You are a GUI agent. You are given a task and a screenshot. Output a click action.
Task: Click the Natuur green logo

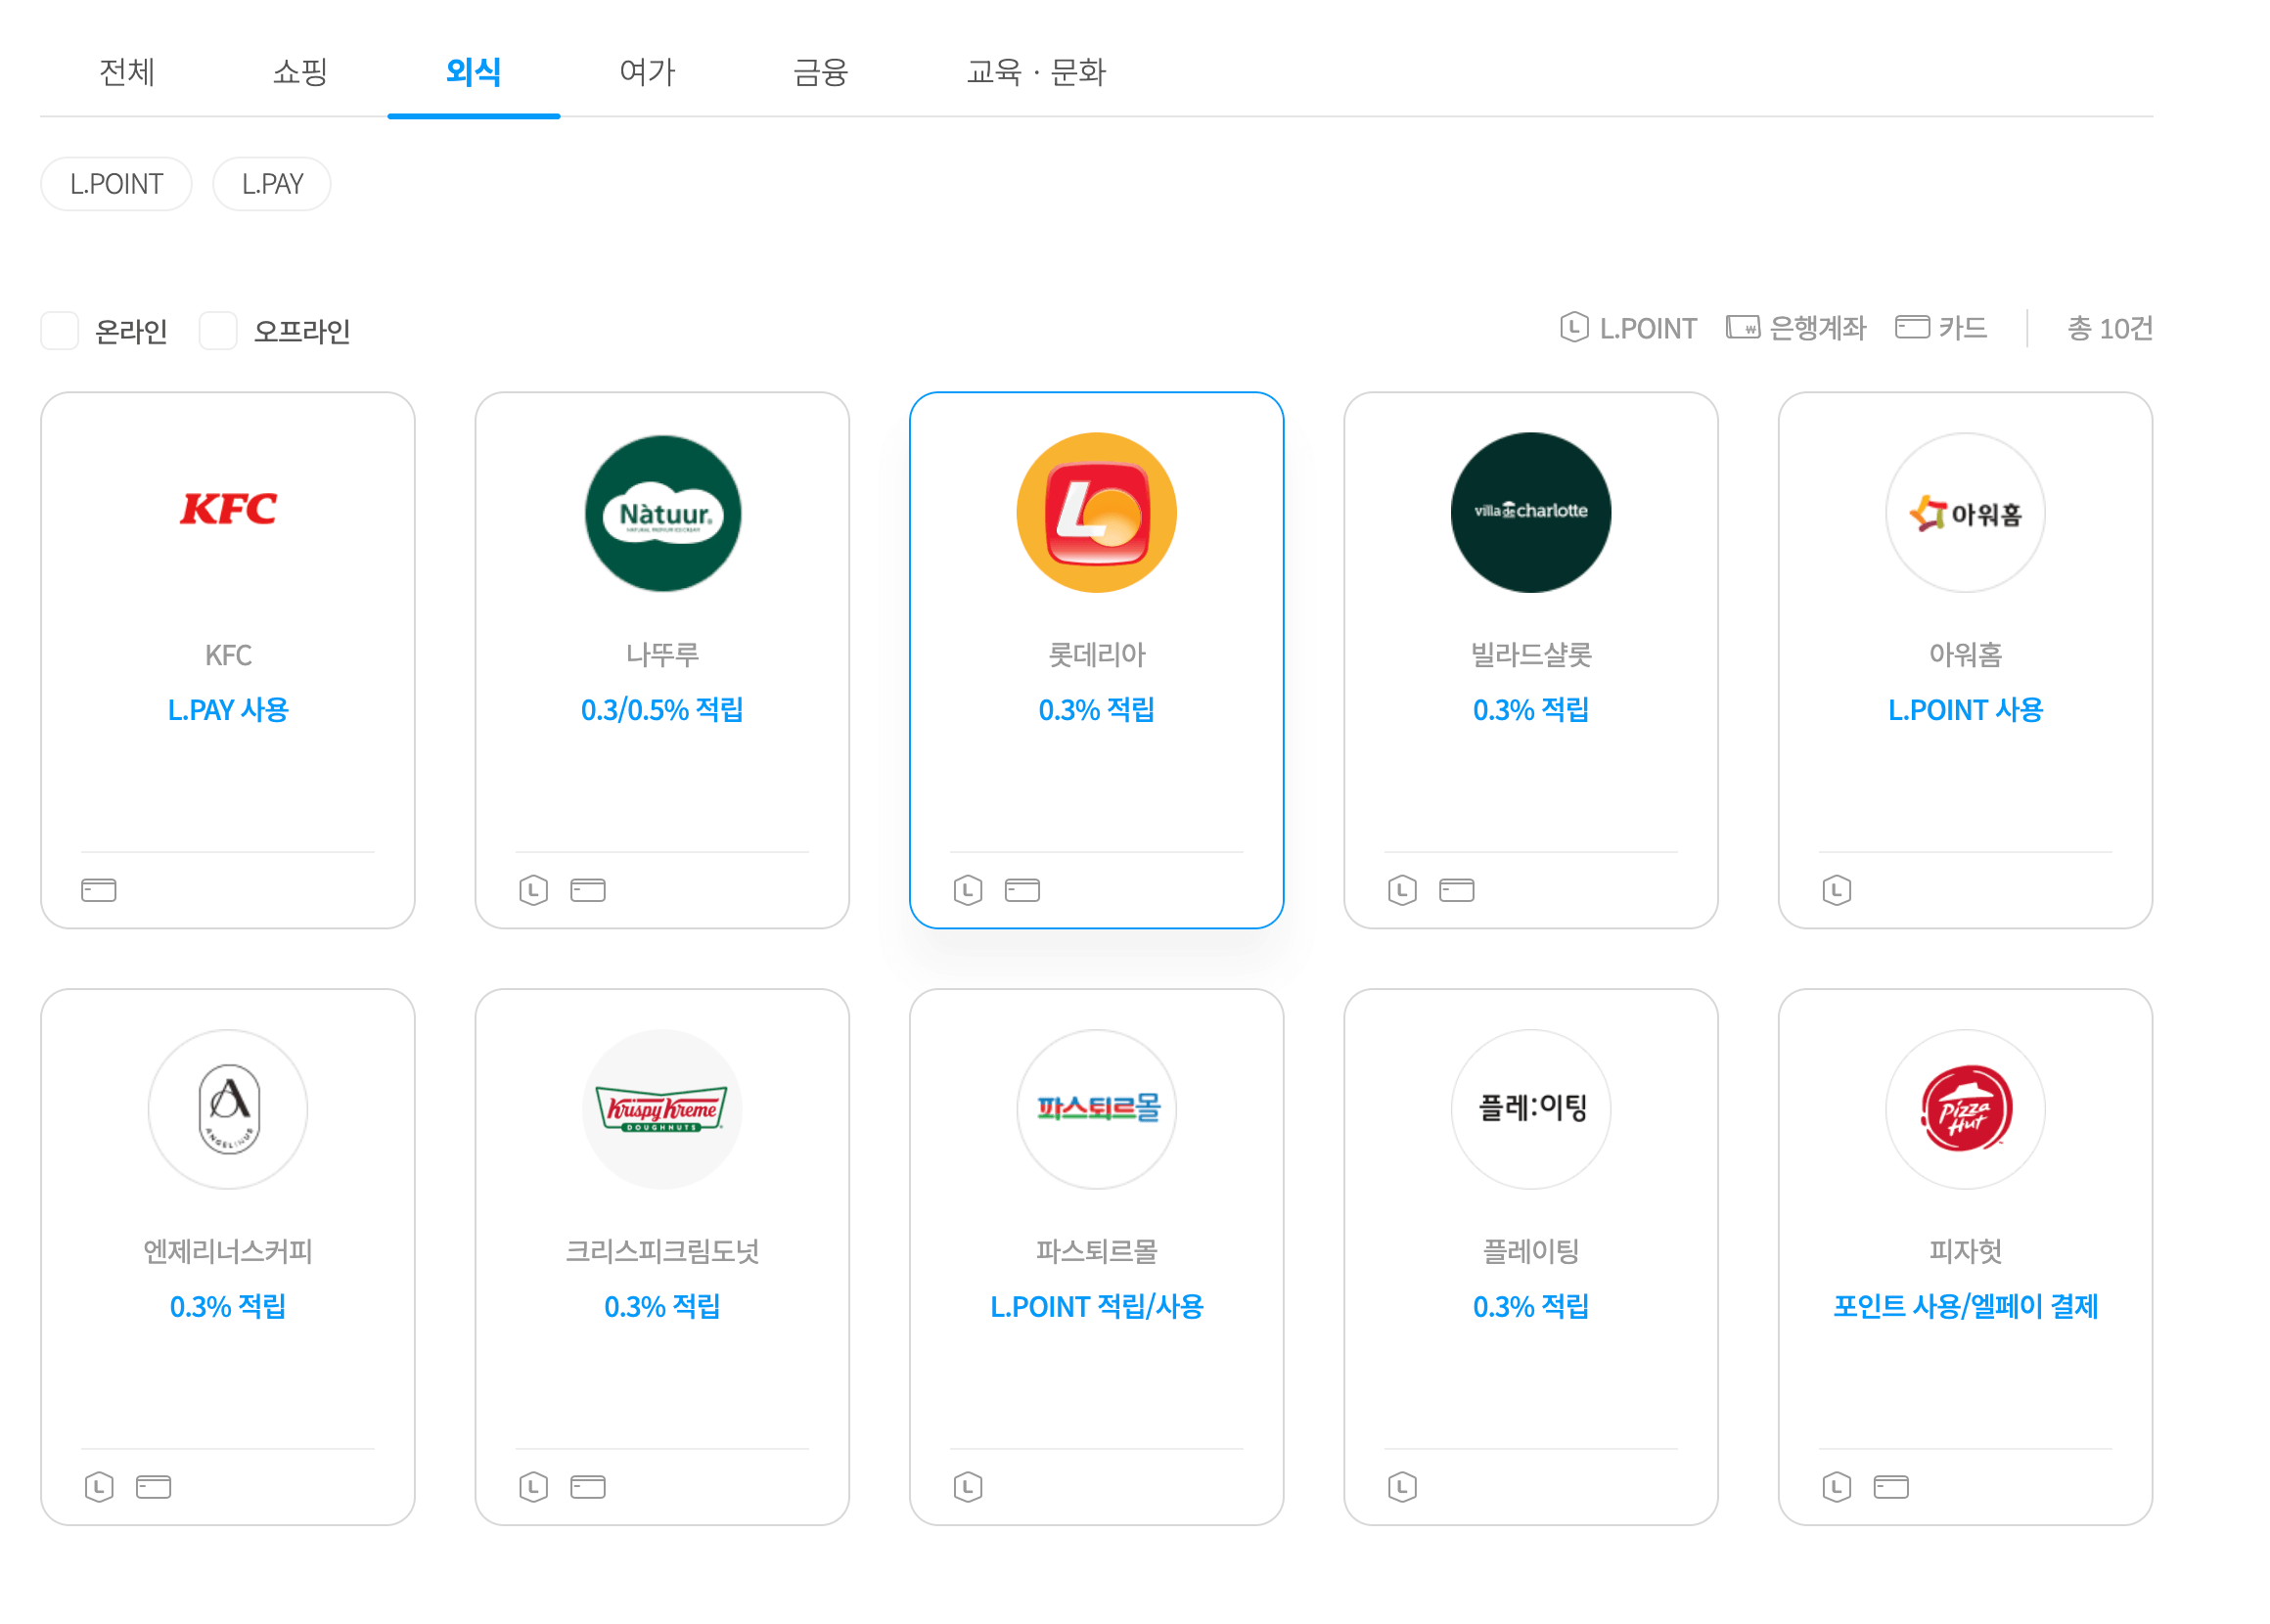click(x=662, y=512)
